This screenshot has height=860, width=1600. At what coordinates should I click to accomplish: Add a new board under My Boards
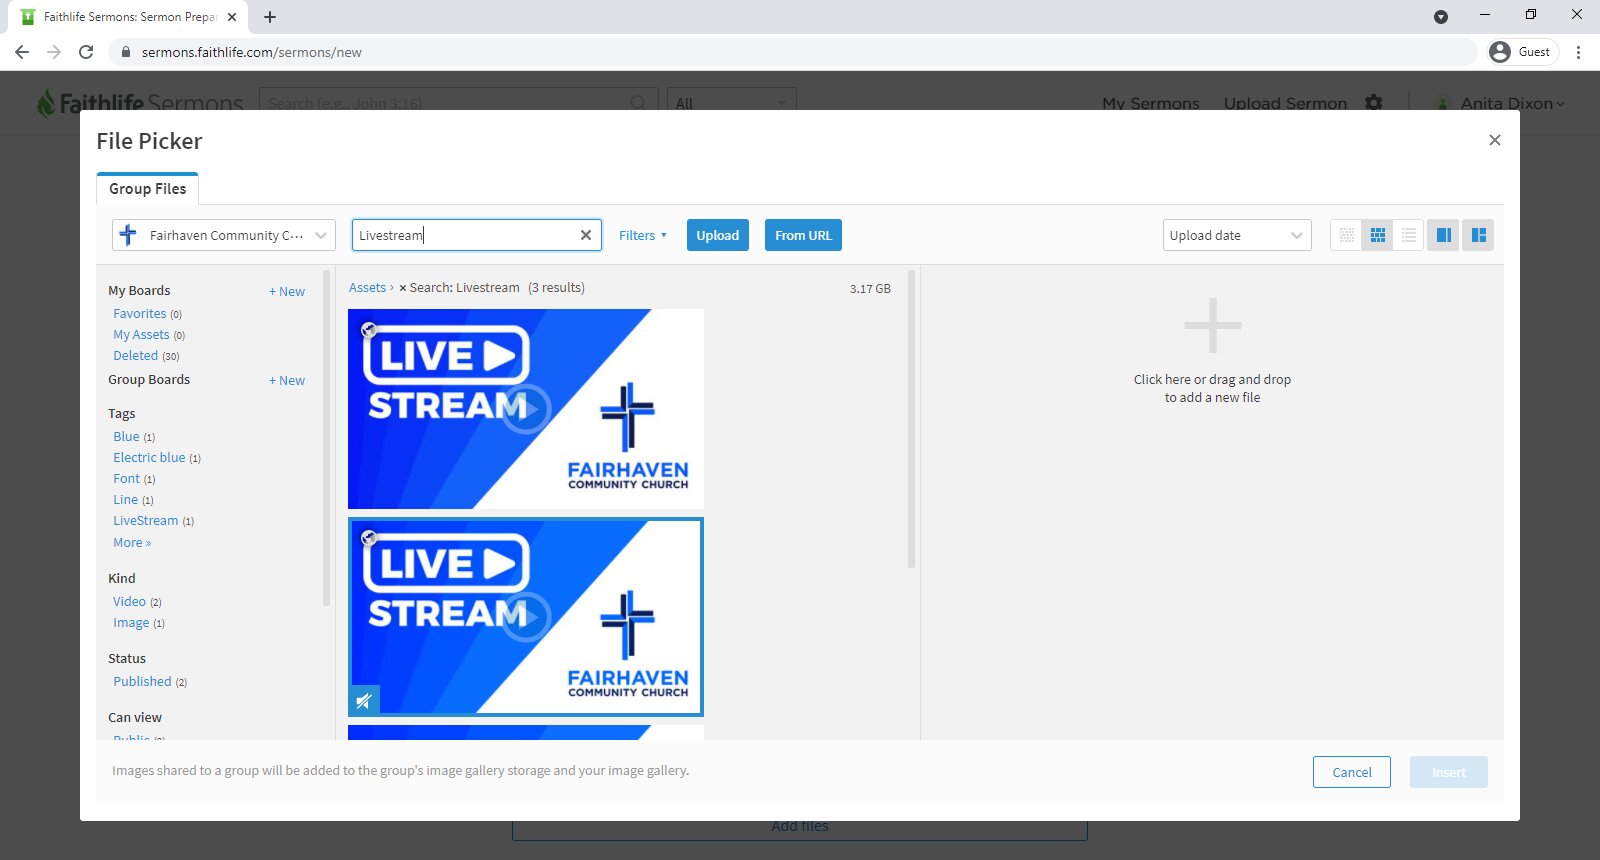[287, 292]
